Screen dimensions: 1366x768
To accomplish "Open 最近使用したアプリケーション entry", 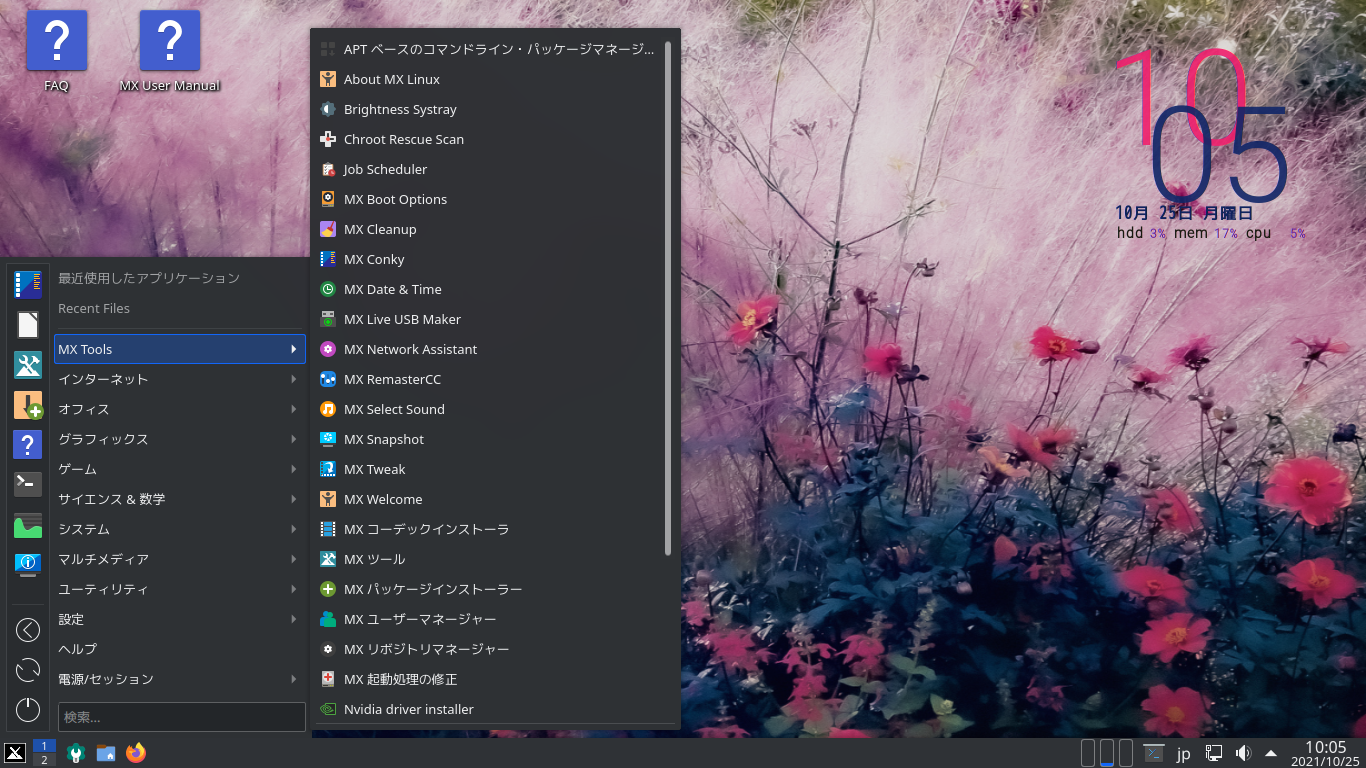I will tap(180, 278).
